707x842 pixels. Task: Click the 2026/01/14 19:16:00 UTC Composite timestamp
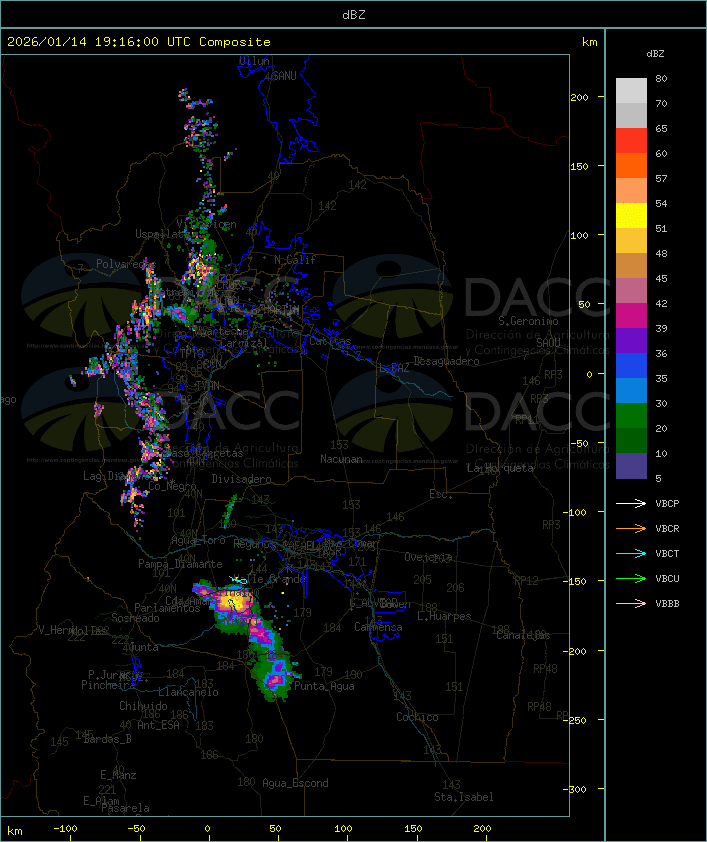tap(139, 42)
